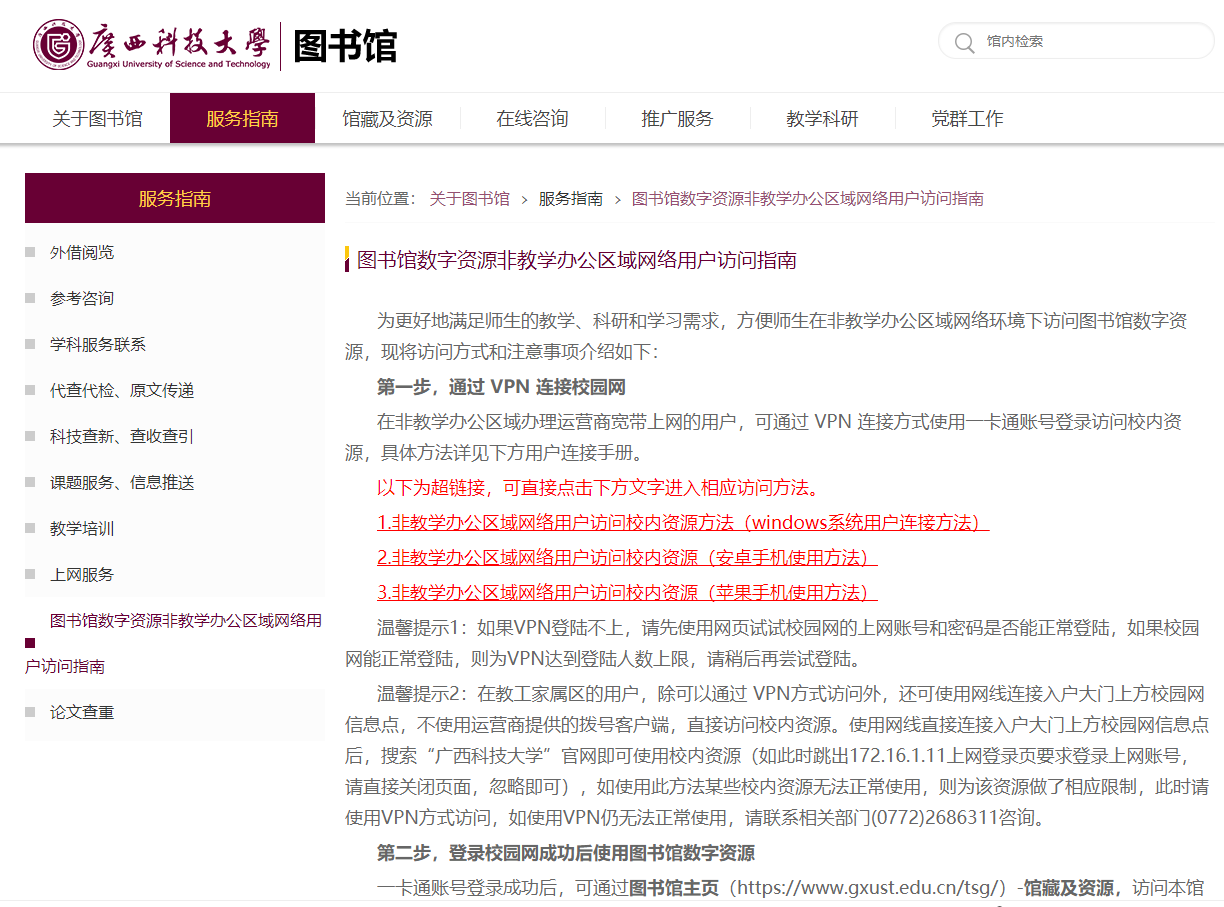Open the 关于图书馆 menu

[97, 119]
